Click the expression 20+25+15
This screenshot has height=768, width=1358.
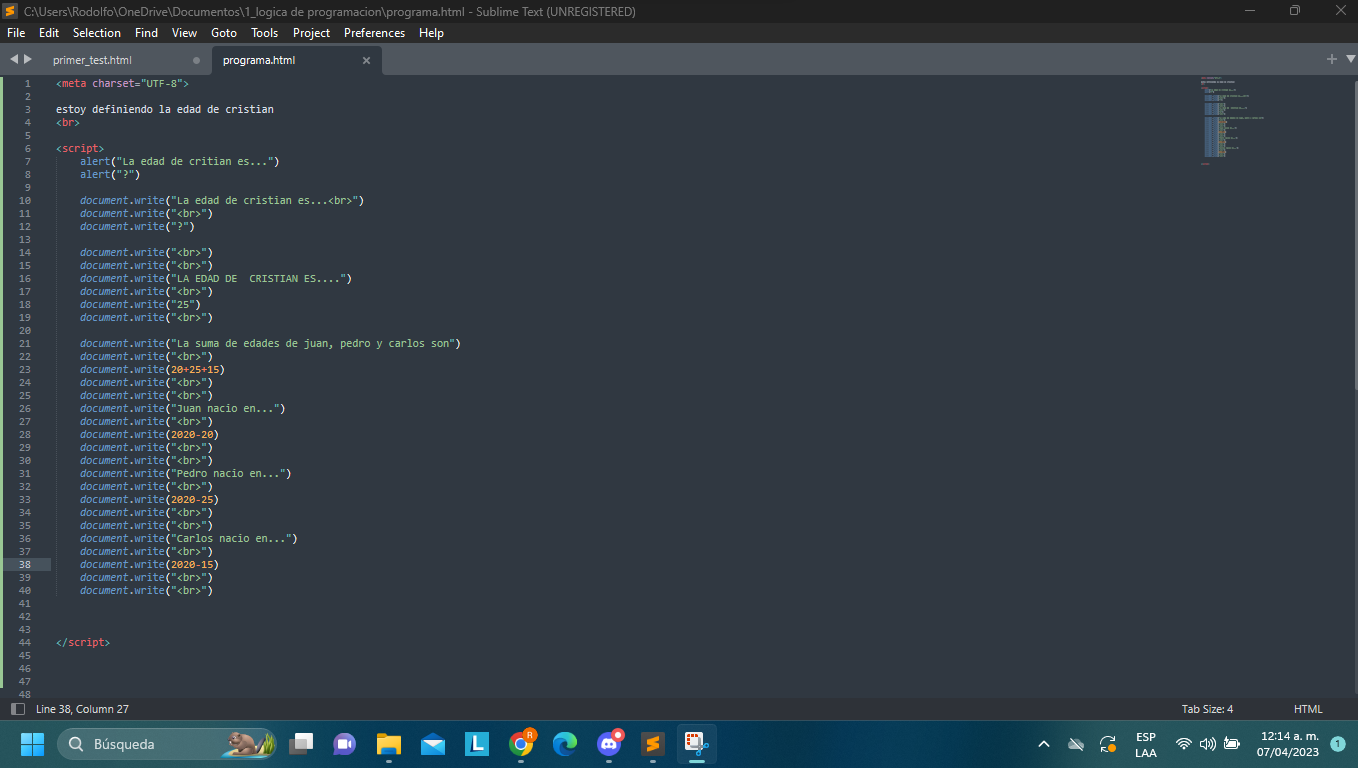pyautogui.click(x=195, y=369)
